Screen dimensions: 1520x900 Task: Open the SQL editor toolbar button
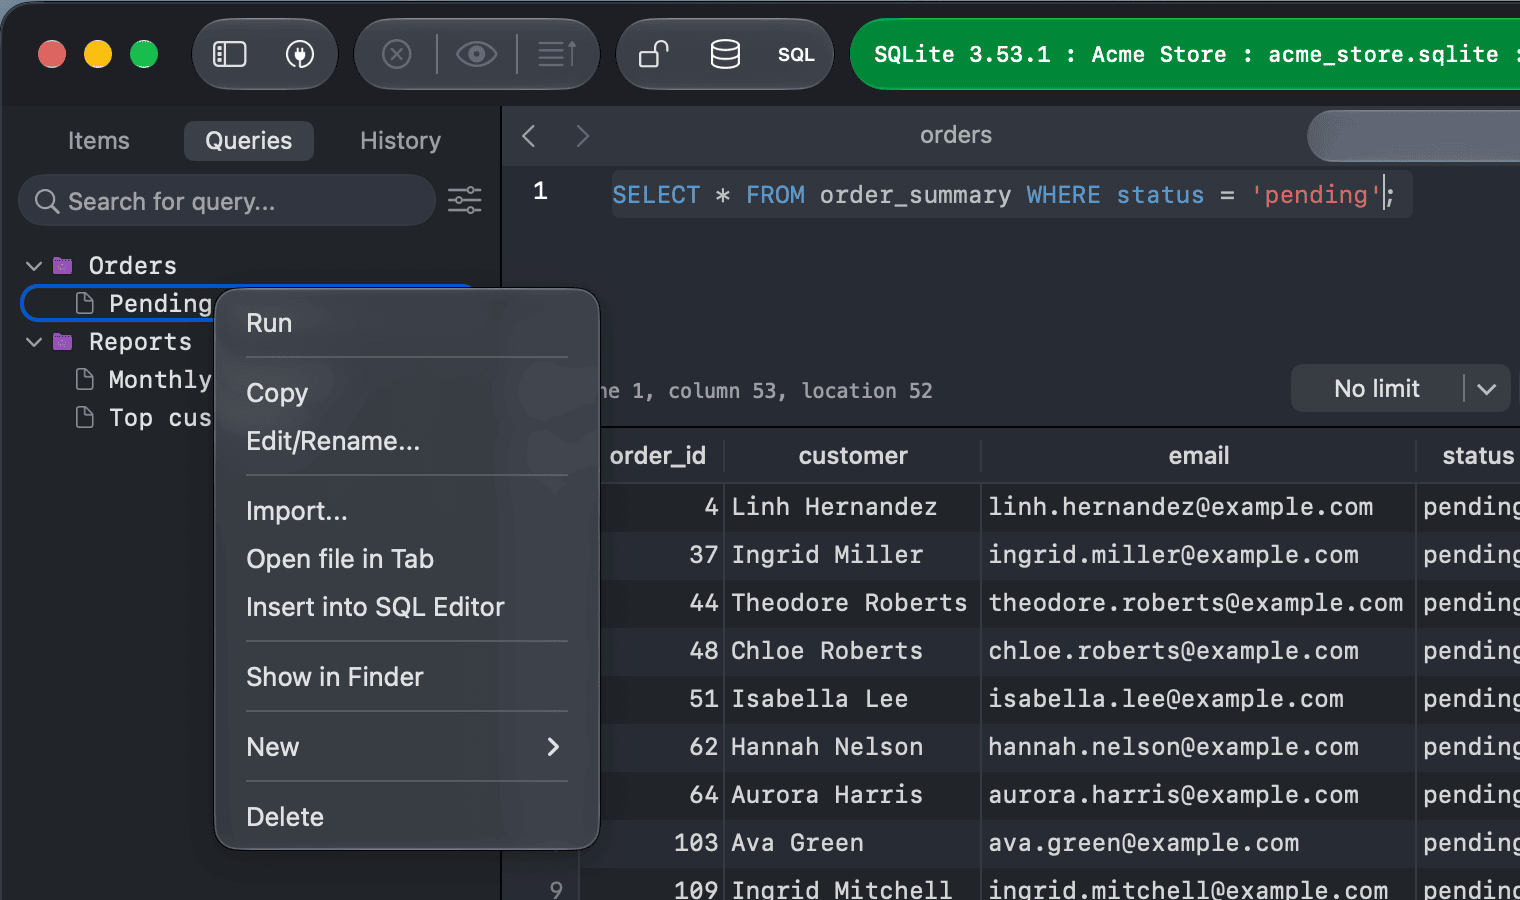pyautogui.click(x=796, y=54)
